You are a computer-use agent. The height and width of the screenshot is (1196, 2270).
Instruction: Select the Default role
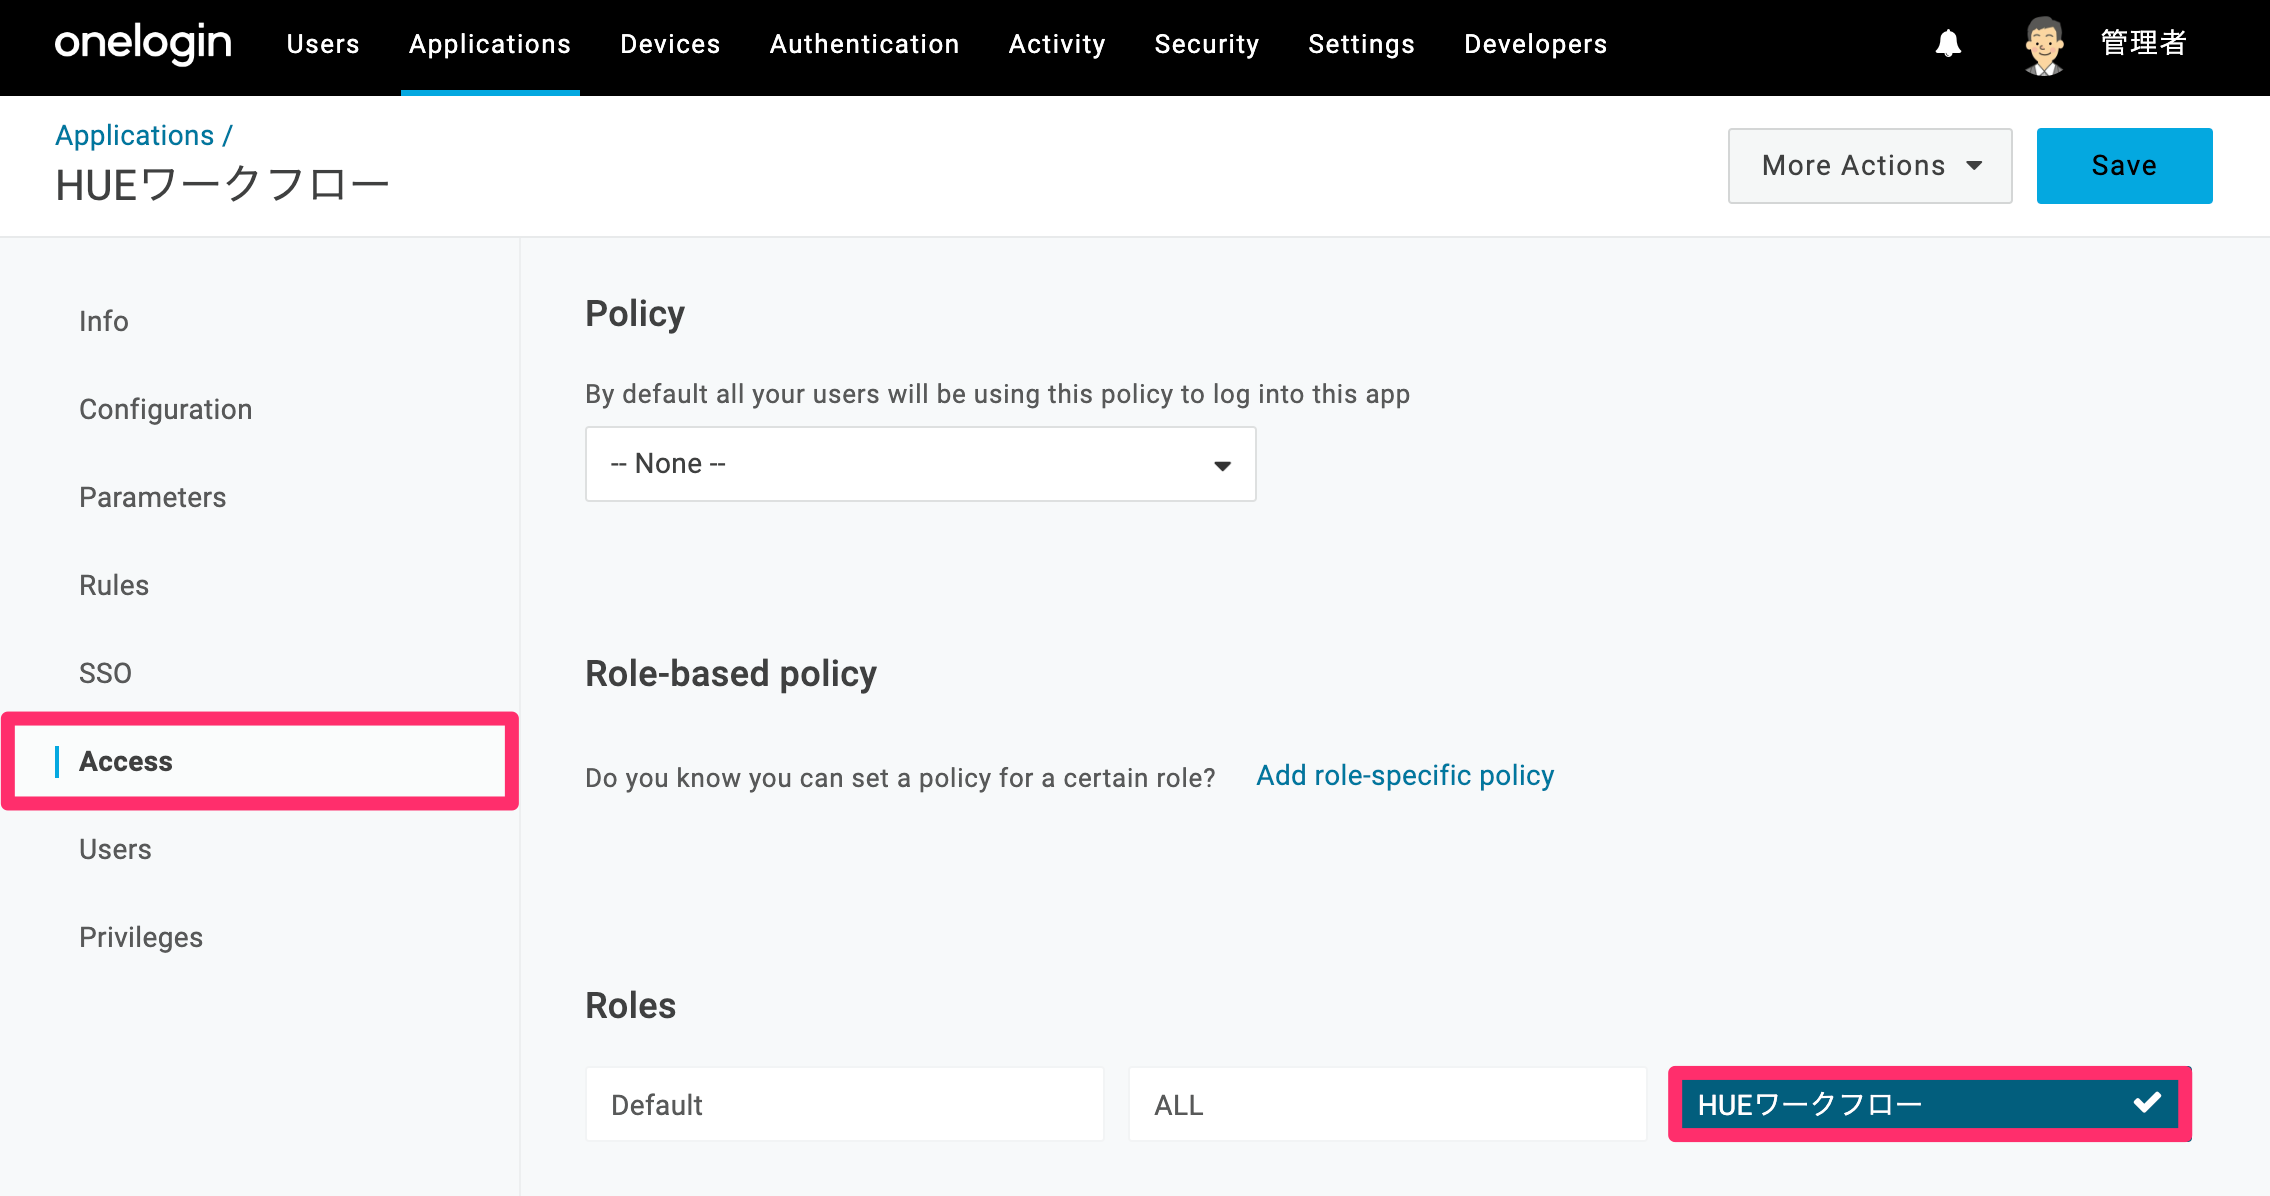[x=845, y=1104]
